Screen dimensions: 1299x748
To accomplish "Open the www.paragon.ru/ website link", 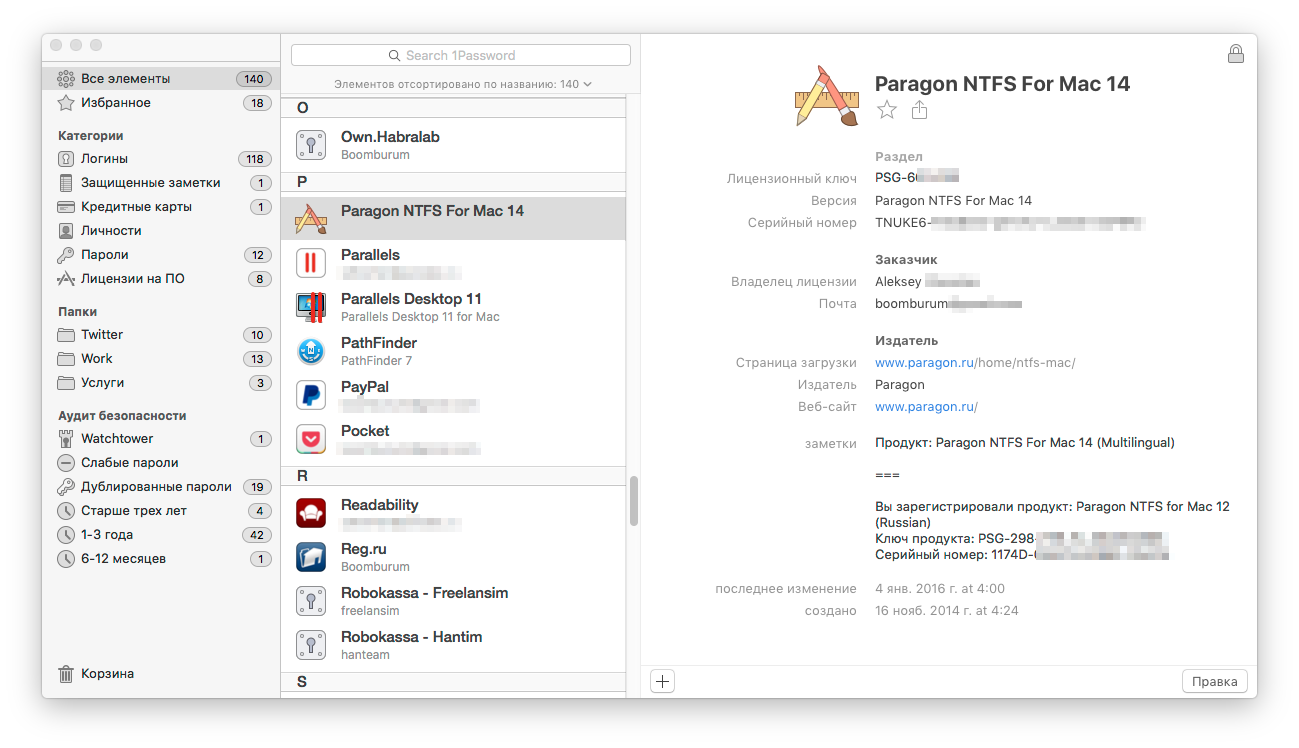I will click(x=926, y=407).
